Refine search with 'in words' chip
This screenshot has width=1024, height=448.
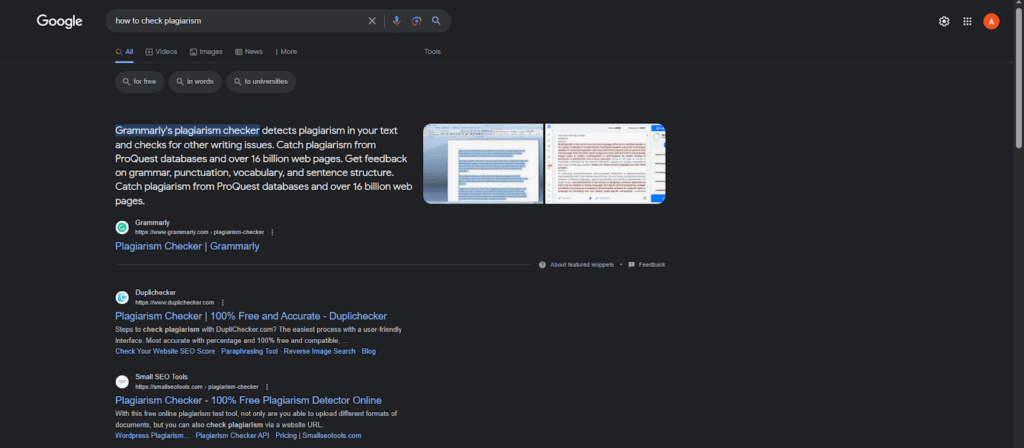pos(195,82)
